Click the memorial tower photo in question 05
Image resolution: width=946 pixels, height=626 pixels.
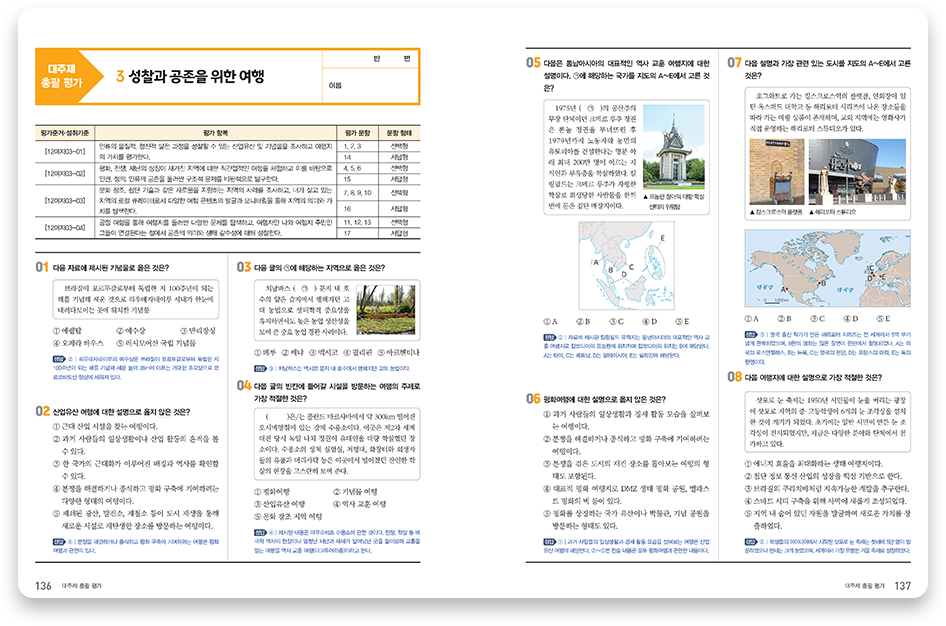coord(673,147)
